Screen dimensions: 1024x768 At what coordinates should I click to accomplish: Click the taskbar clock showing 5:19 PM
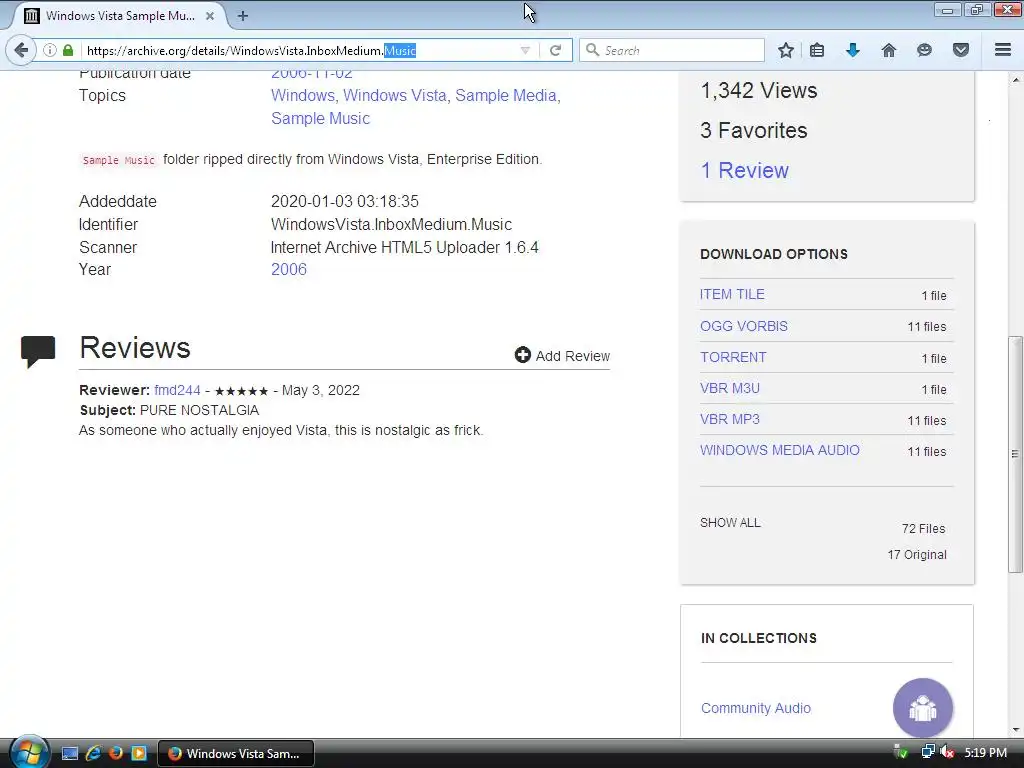point(985,753)
